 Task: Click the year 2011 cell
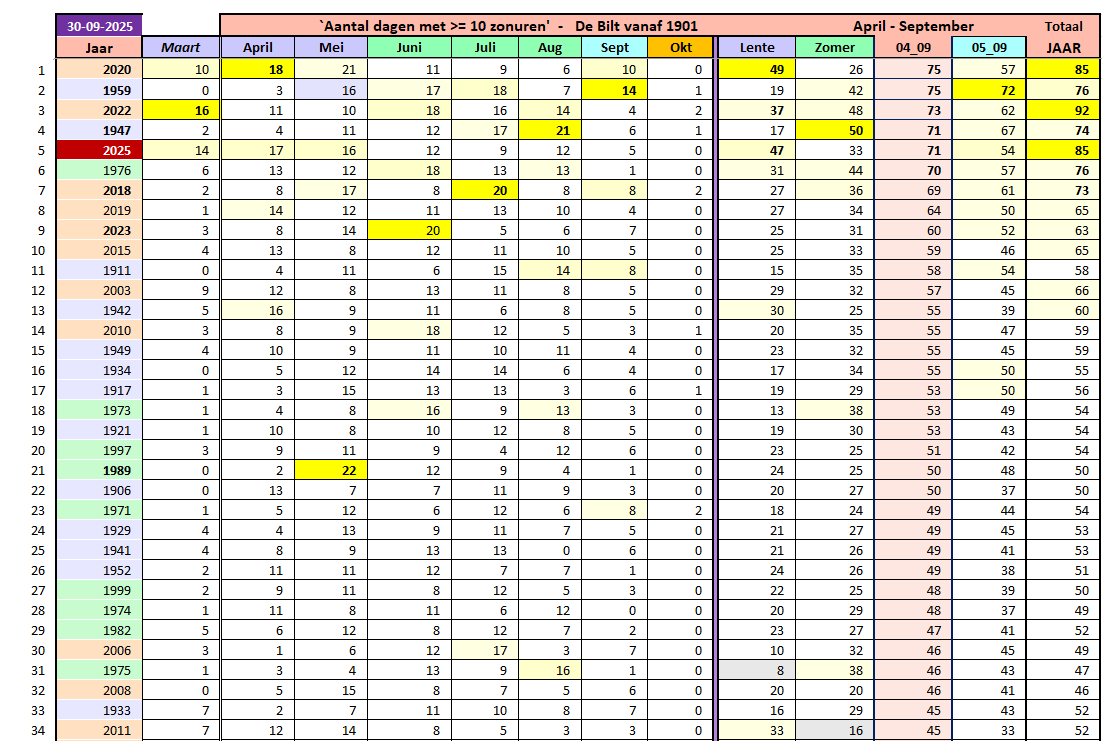(x=99, y=731)
